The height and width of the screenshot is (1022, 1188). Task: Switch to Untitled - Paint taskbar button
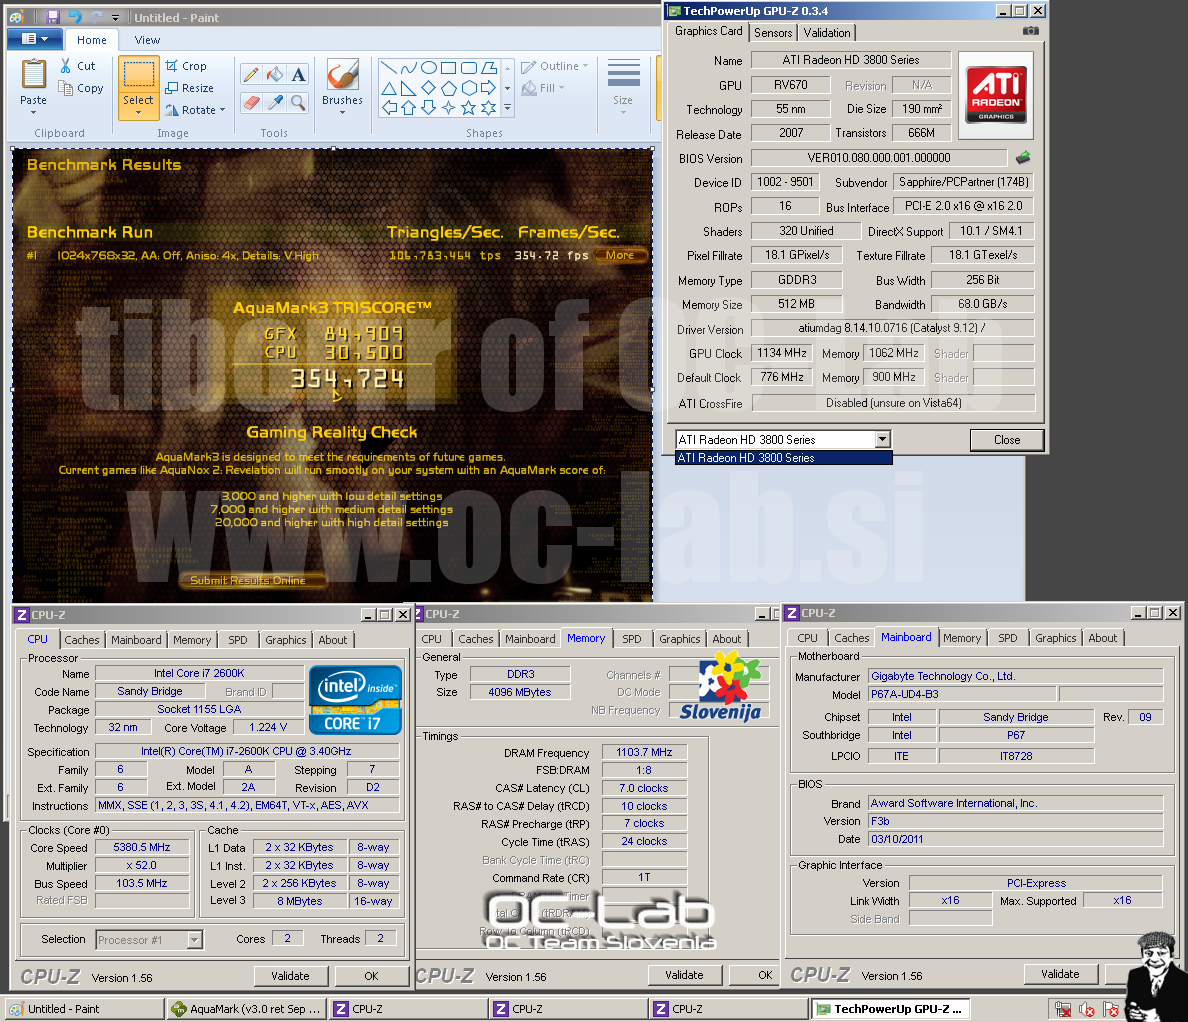click(83, 1009)
